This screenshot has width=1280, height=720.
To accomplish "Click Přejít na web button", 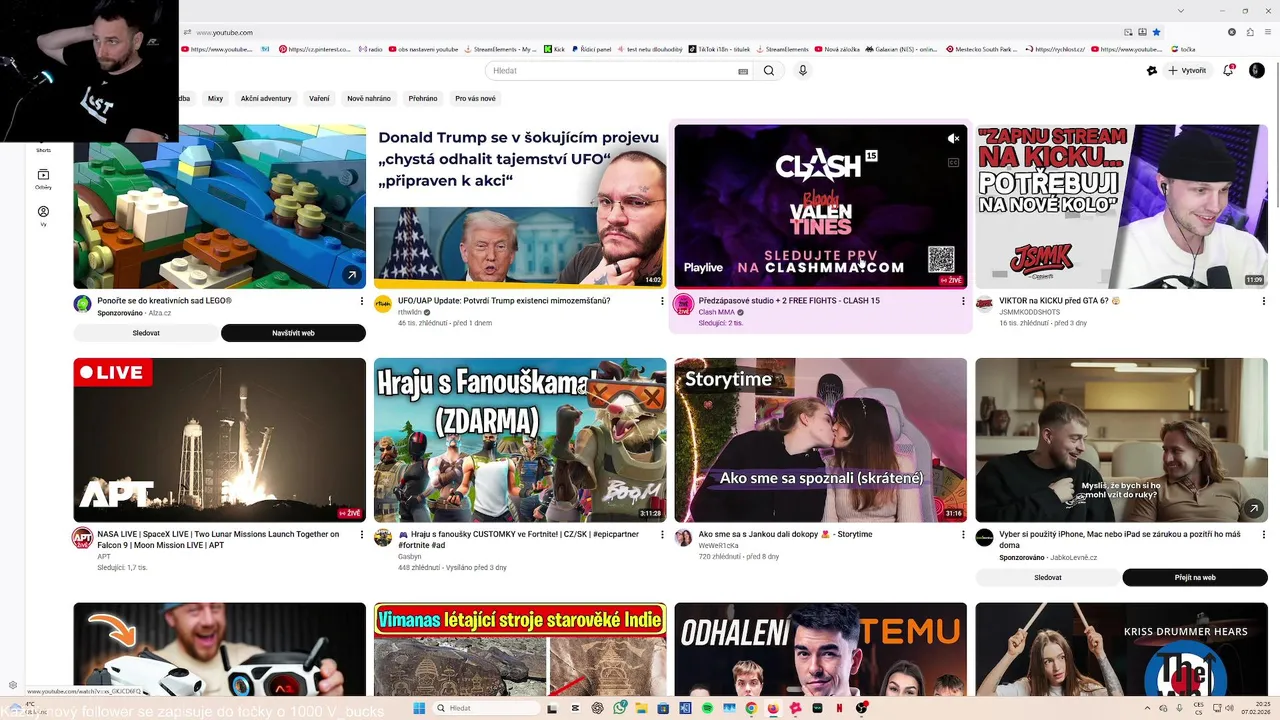I will (1195, 577).
